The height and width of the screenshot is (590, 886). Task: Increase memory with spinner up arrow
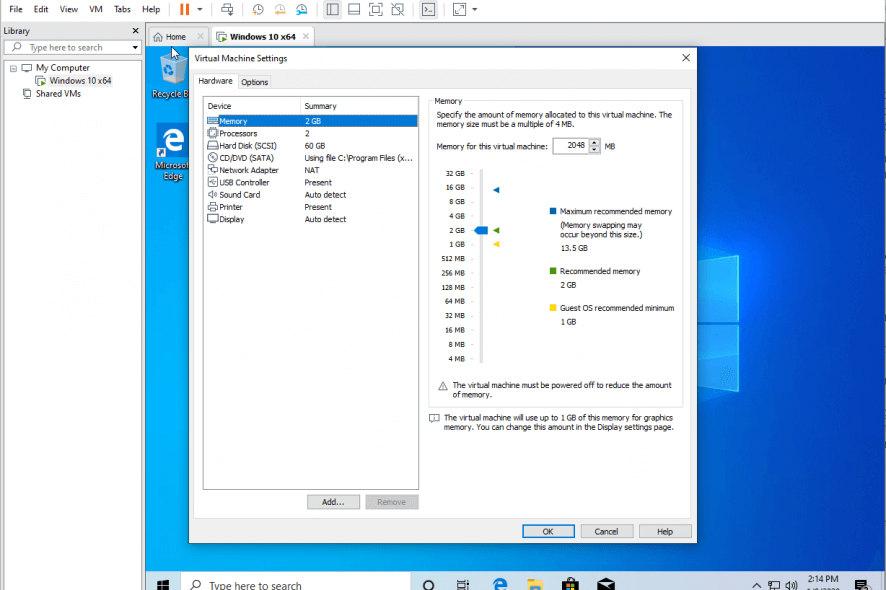click(594, 142)
